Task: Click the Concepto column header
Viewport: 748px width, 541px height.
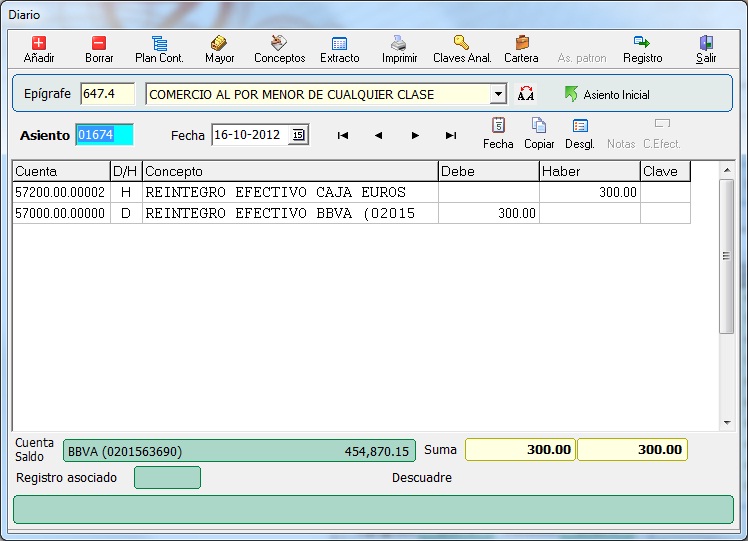Action: coord(290,171)
